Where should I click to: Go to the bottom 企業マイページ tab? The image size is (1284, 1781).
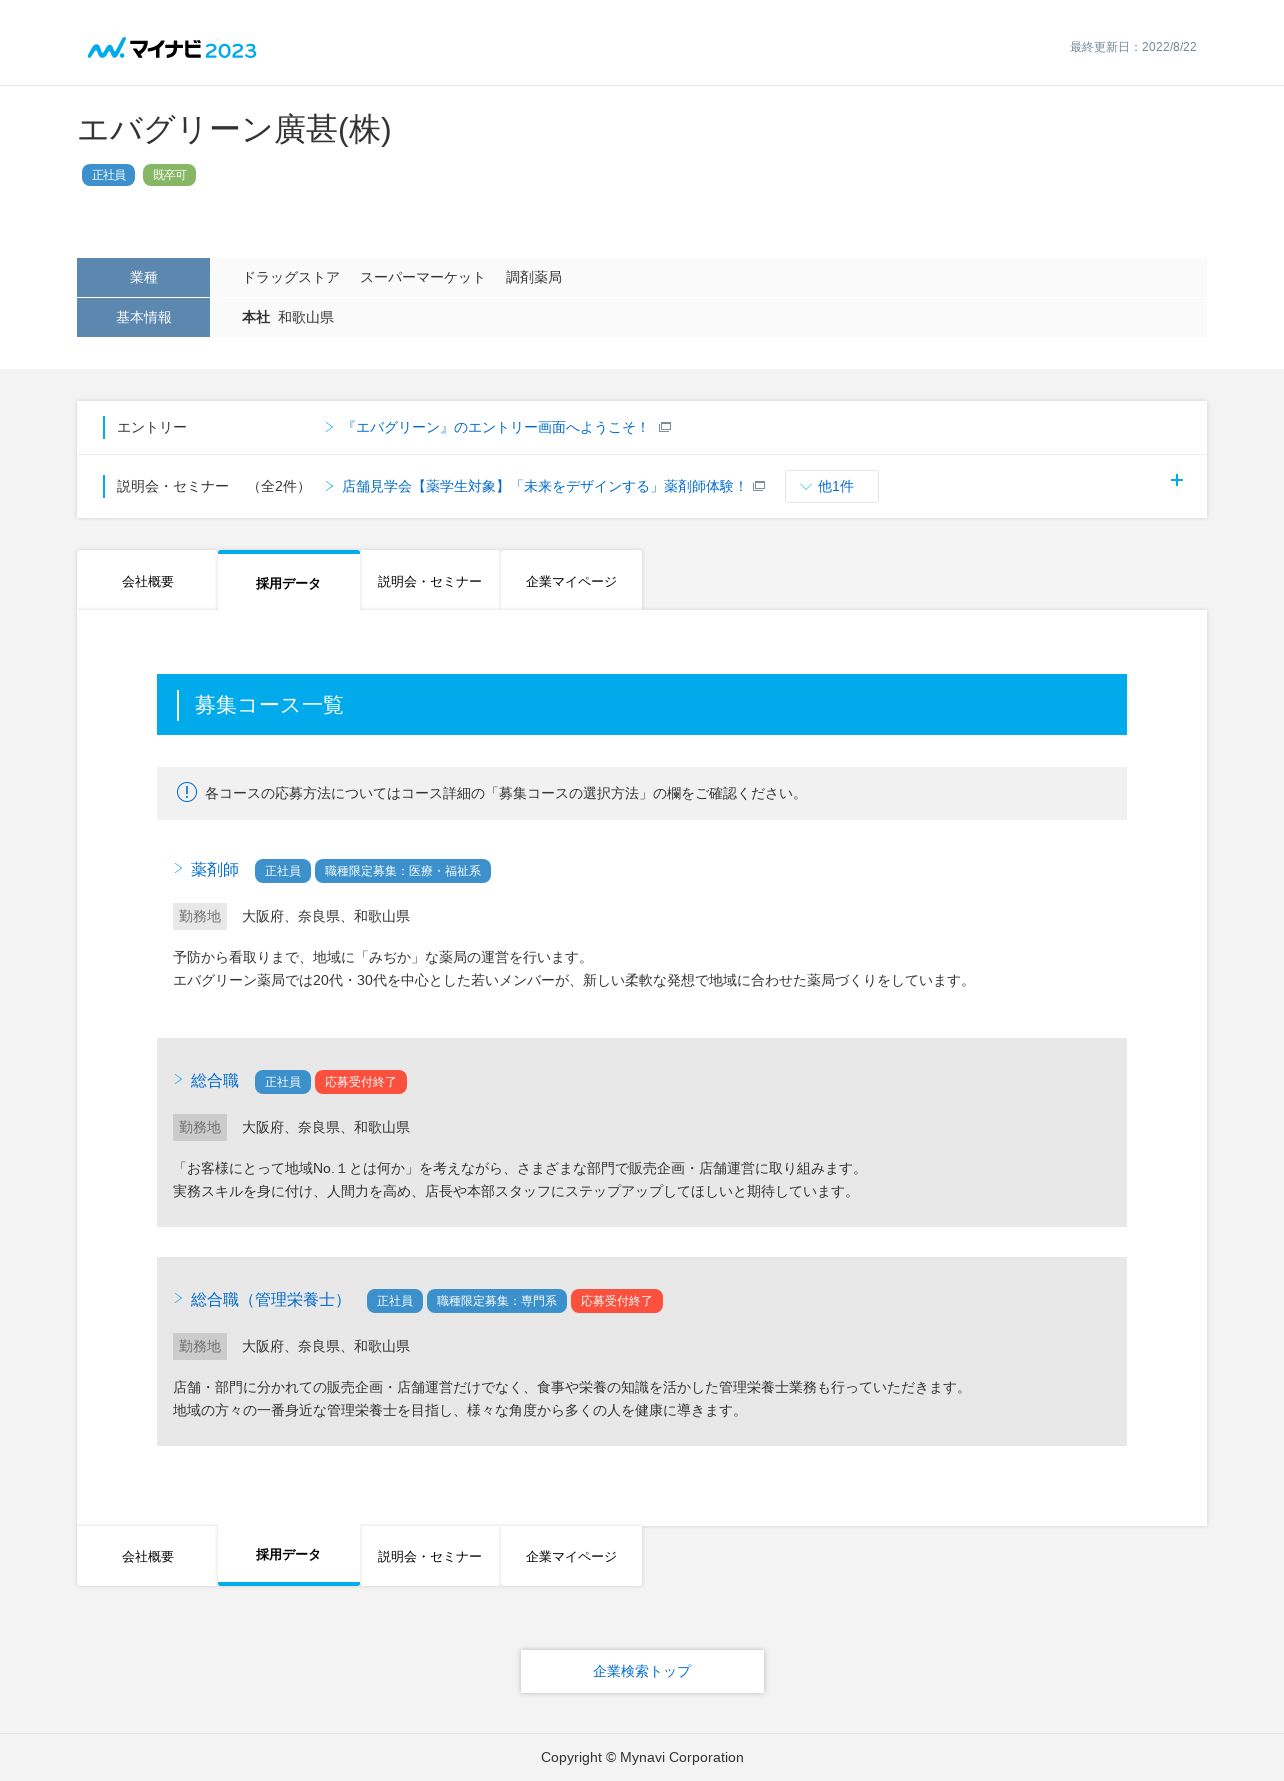tap(571, 1556)
